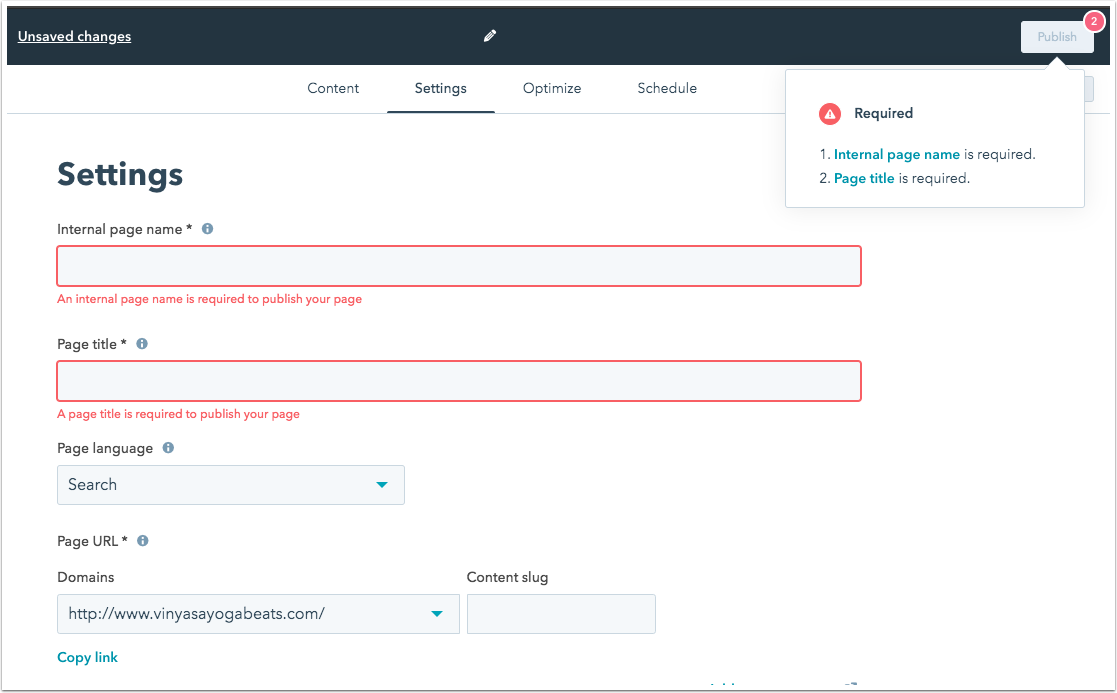Click the Domains label
The width and height of the screenshot is (1117, 693).
point(85,577)
